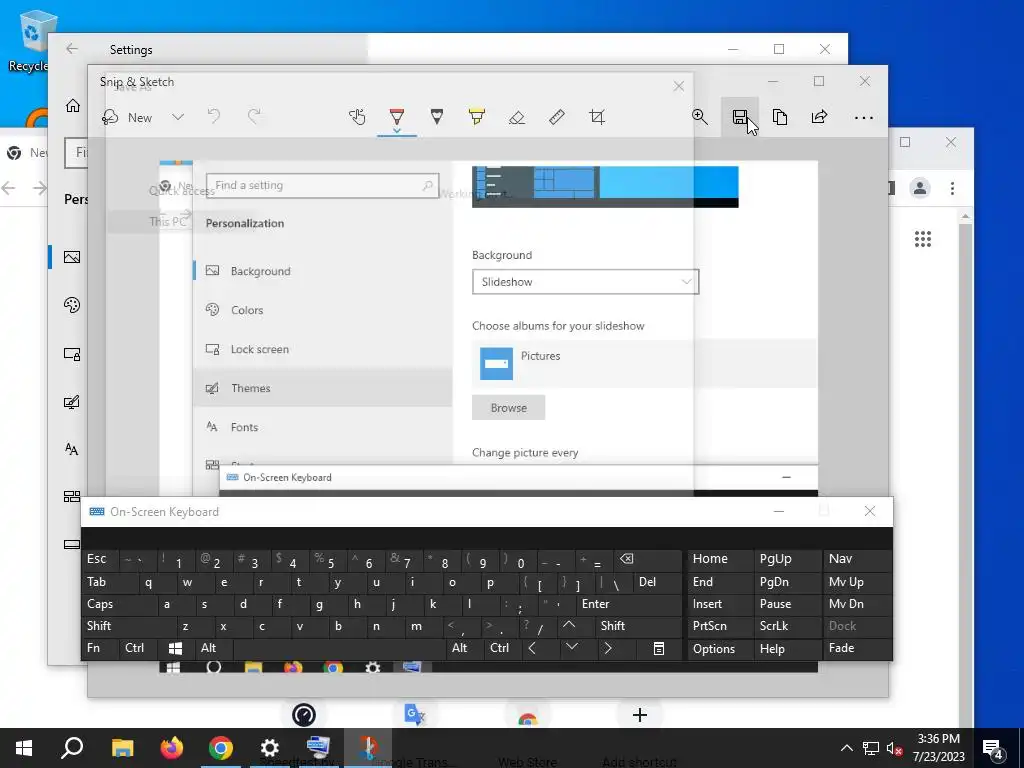This screenshot has height=768, width=1024.
Task: Open Themes icon in Settings sidebar
Action: pyautogui.click(x=72, y=402)
